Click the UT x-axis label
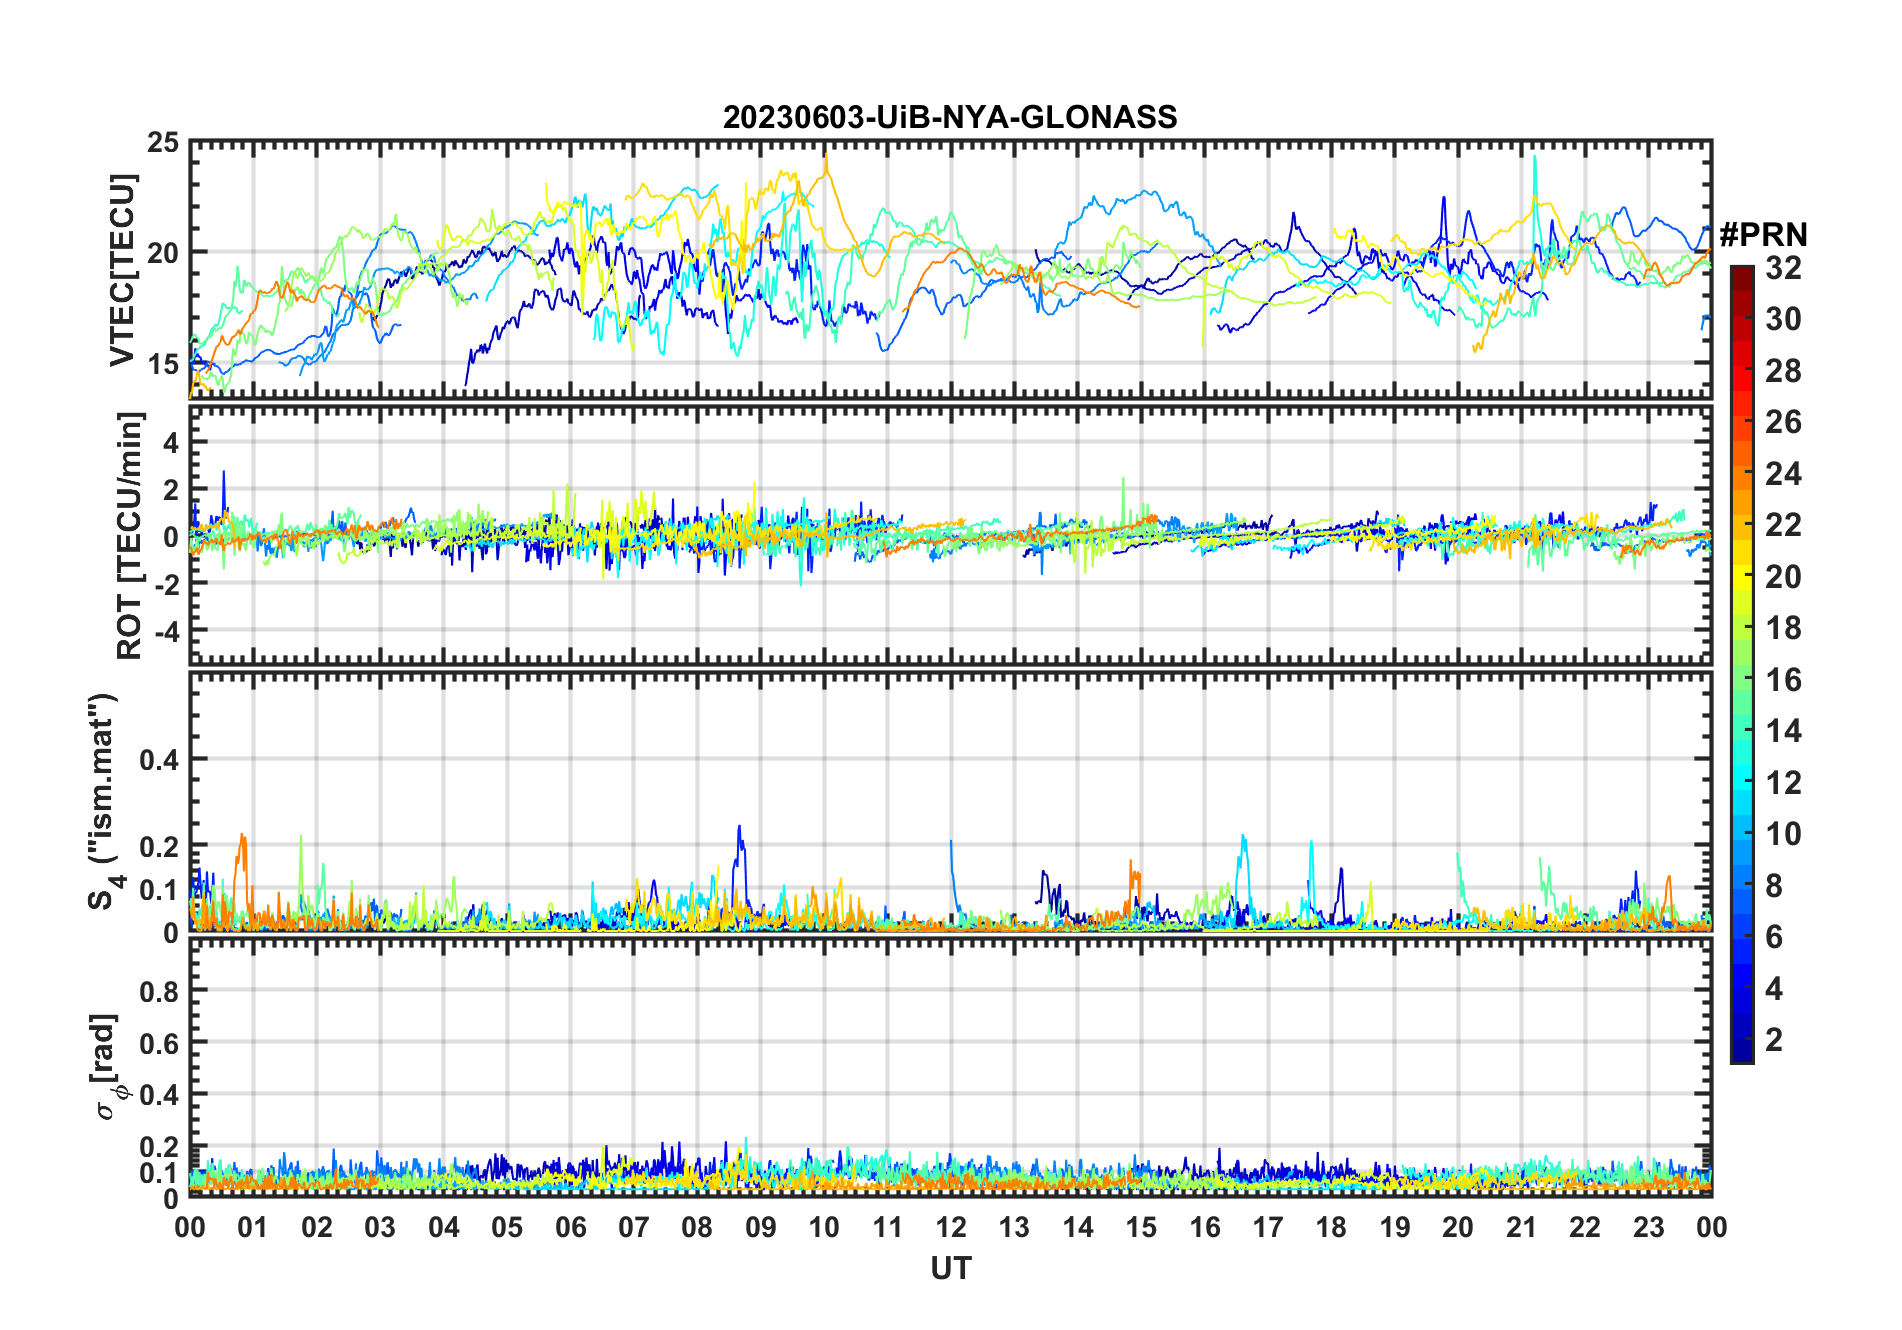This screenshot has height=1330, width=1902. [950, 1269]
